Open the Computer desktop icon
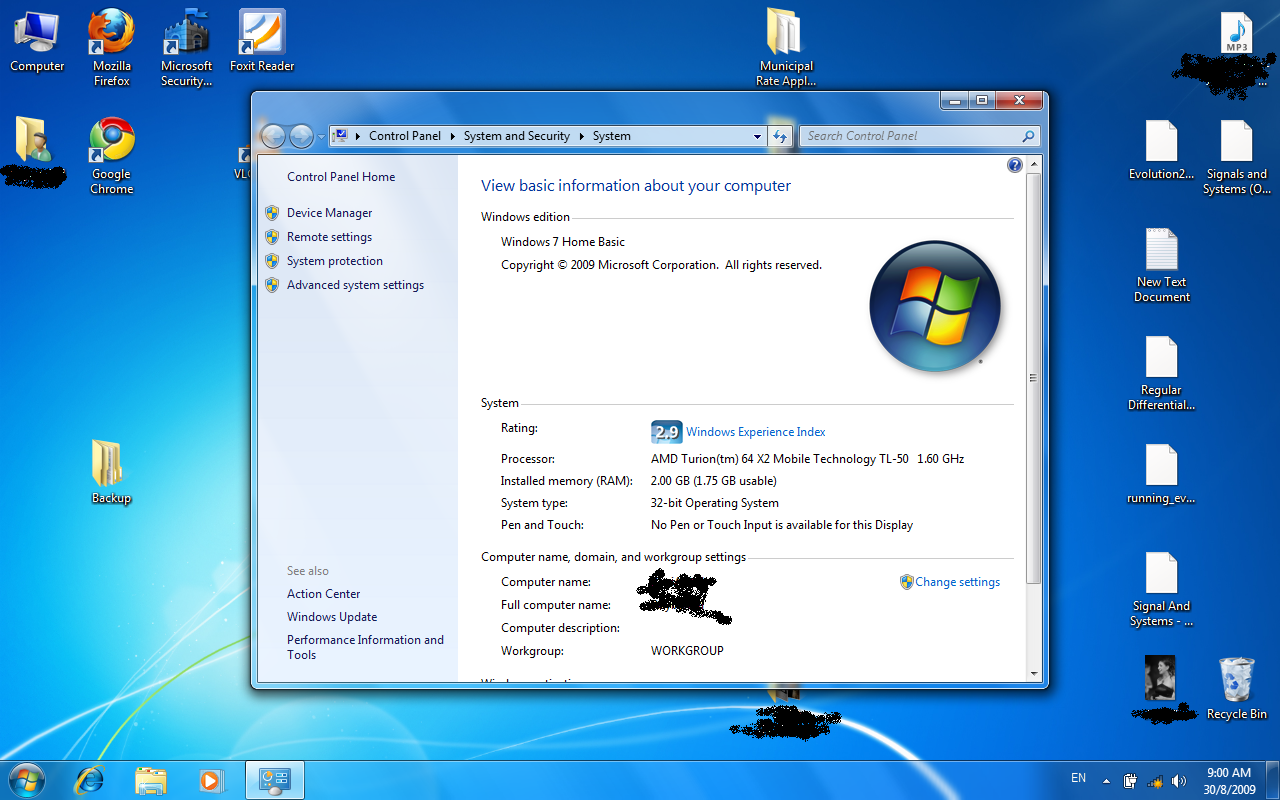1280x800 pixels. [37, 30]
